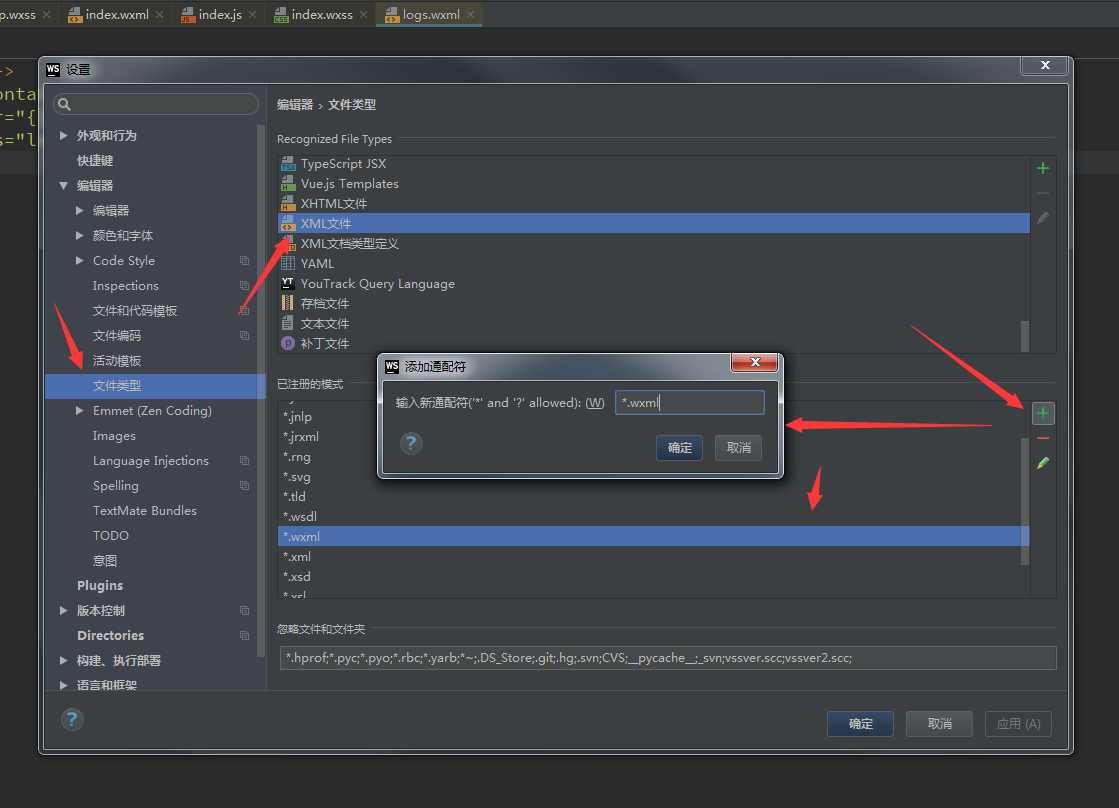Screen dimensions: 1119x808
Task: Click the TypeScript JSX file type icon
Action: tap(288, 163)
